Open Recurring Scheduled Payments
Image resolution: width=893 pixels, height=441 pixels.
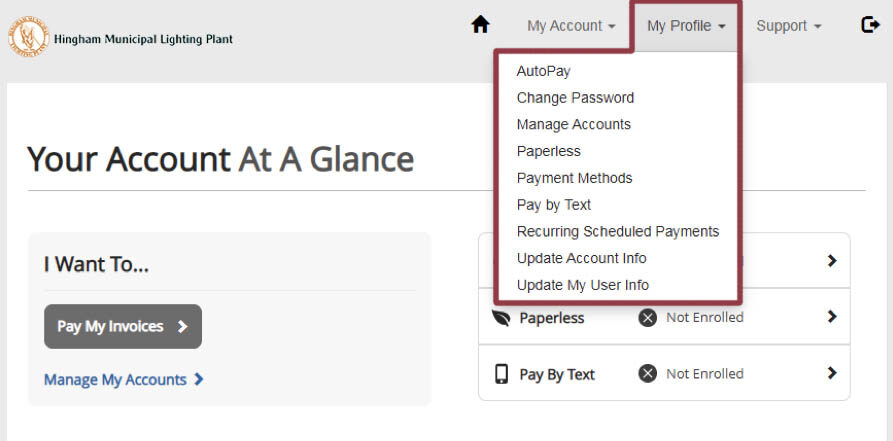pyautogui.click(x=618, y=231)
